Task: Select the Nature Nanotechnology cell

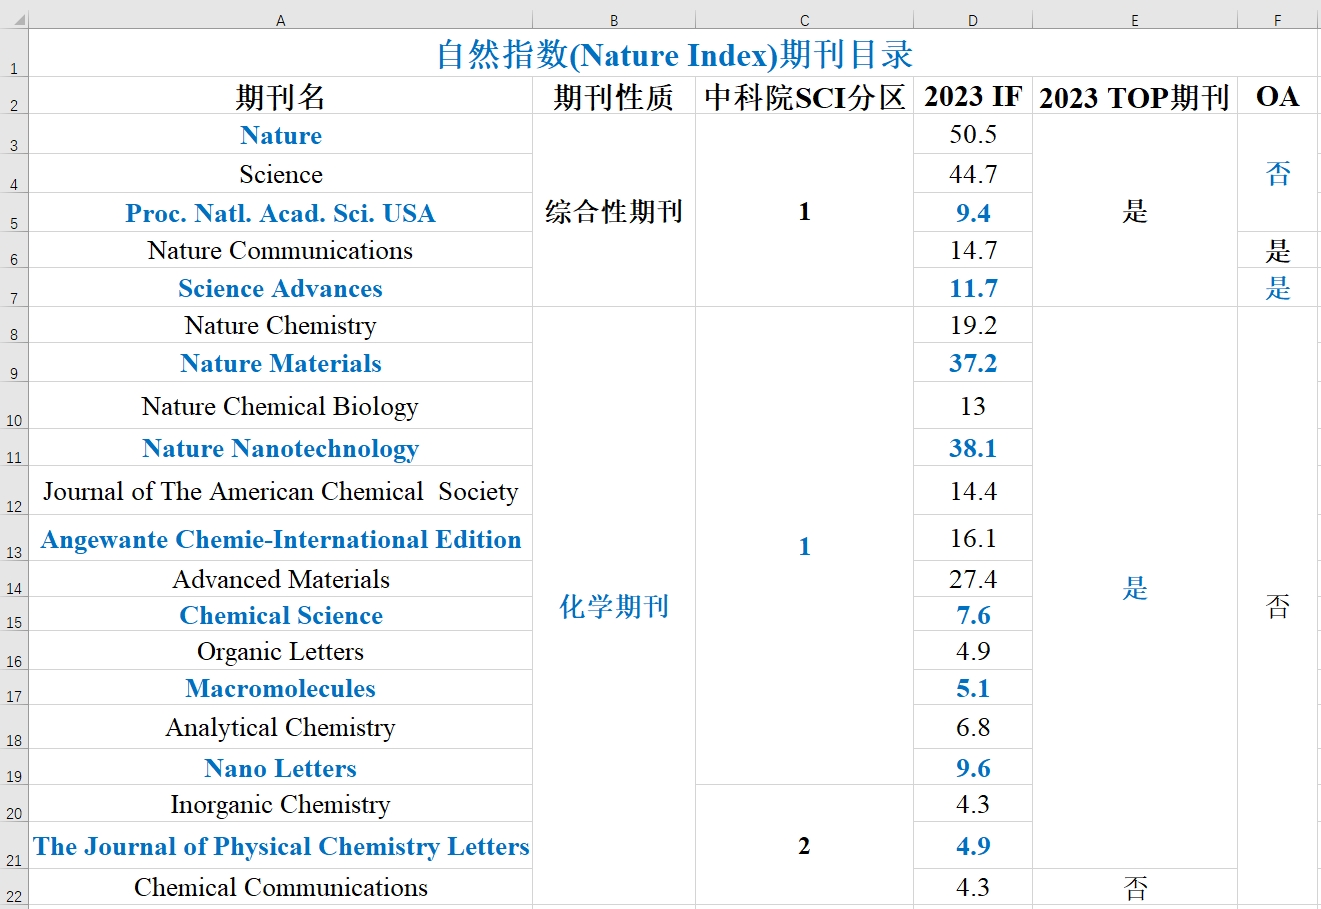Action: [x=280, y=448]
